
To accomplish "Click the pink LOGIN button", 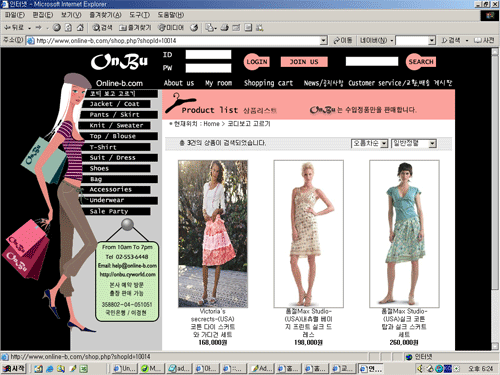I will click(257, 62).
